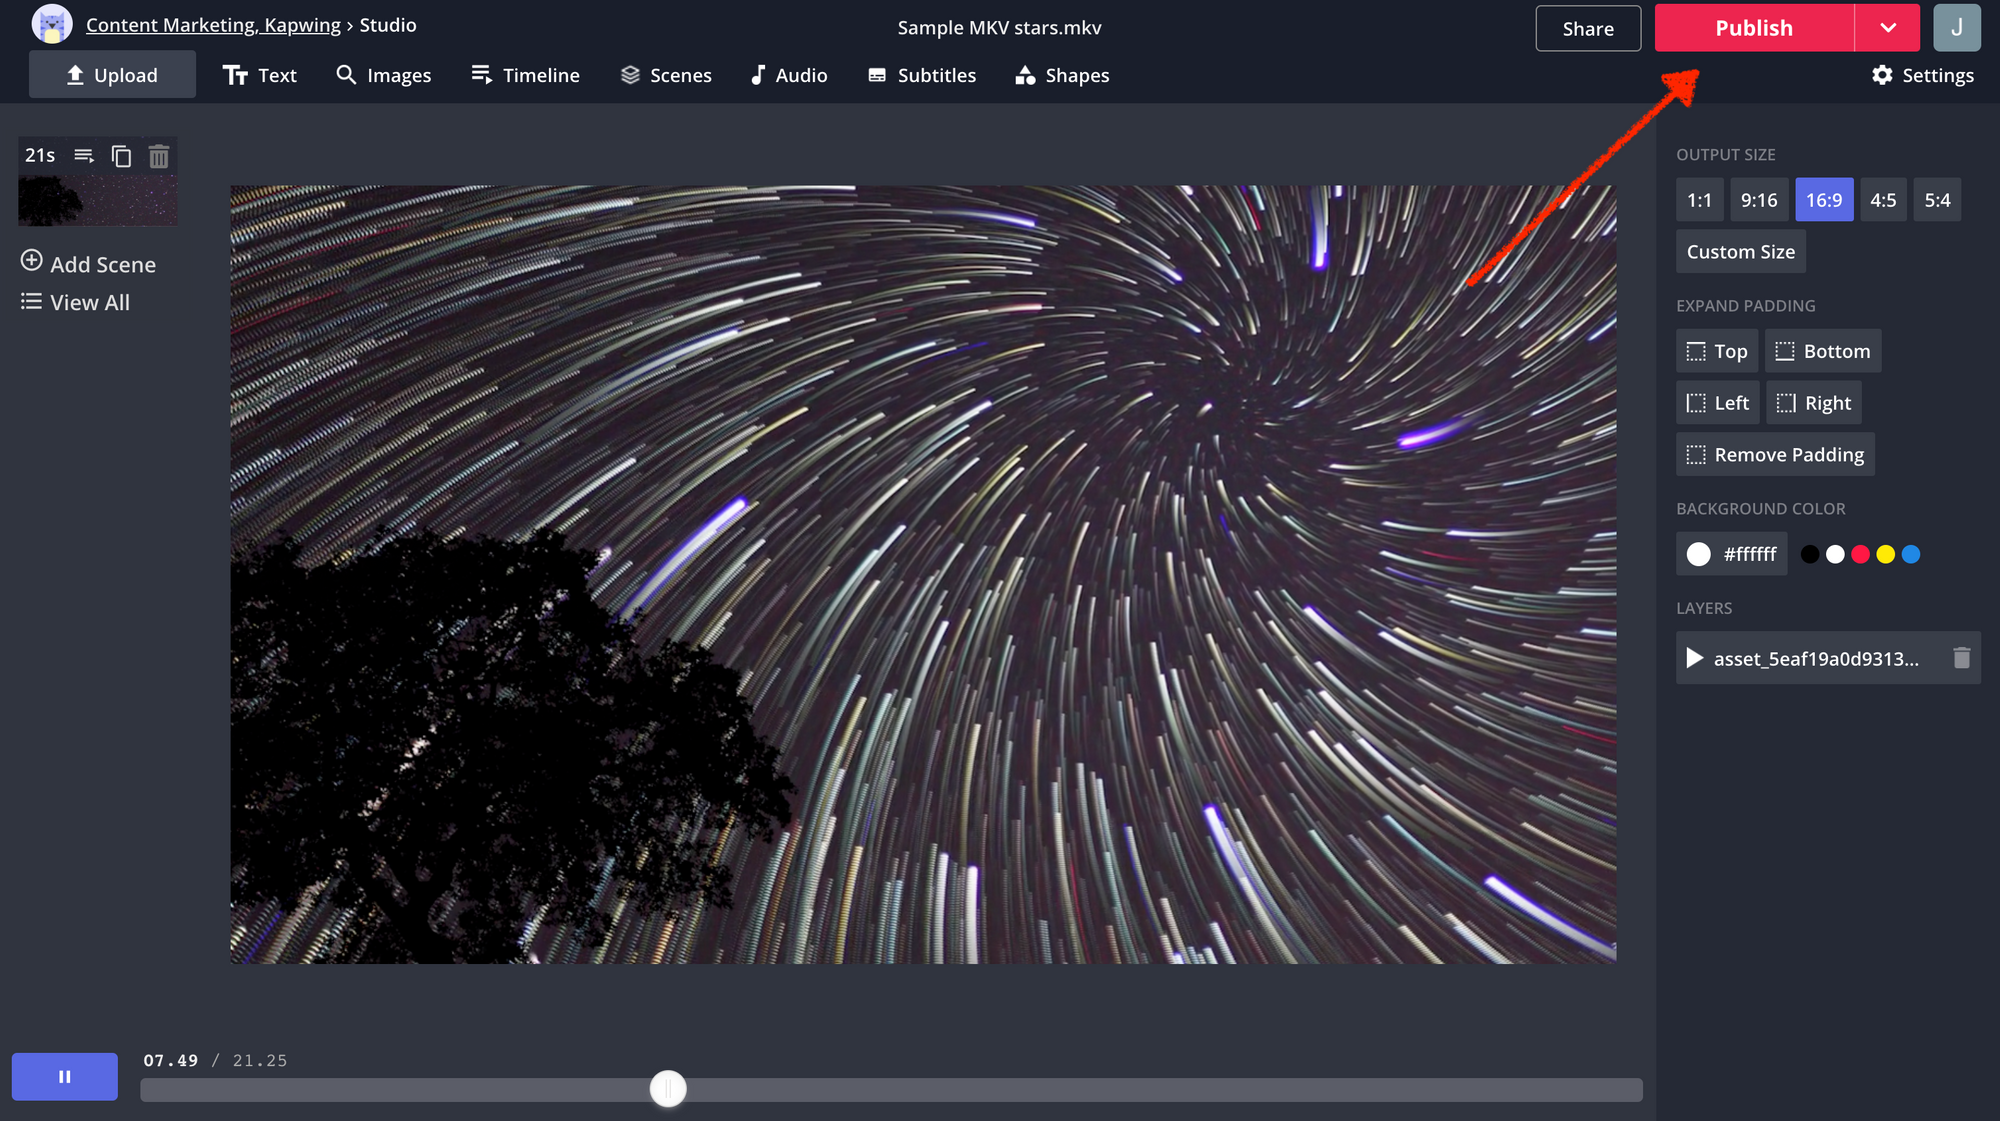Pause playback with the pause button
Viewport: 2000px width, 1121px height.
click(65, 1077)
